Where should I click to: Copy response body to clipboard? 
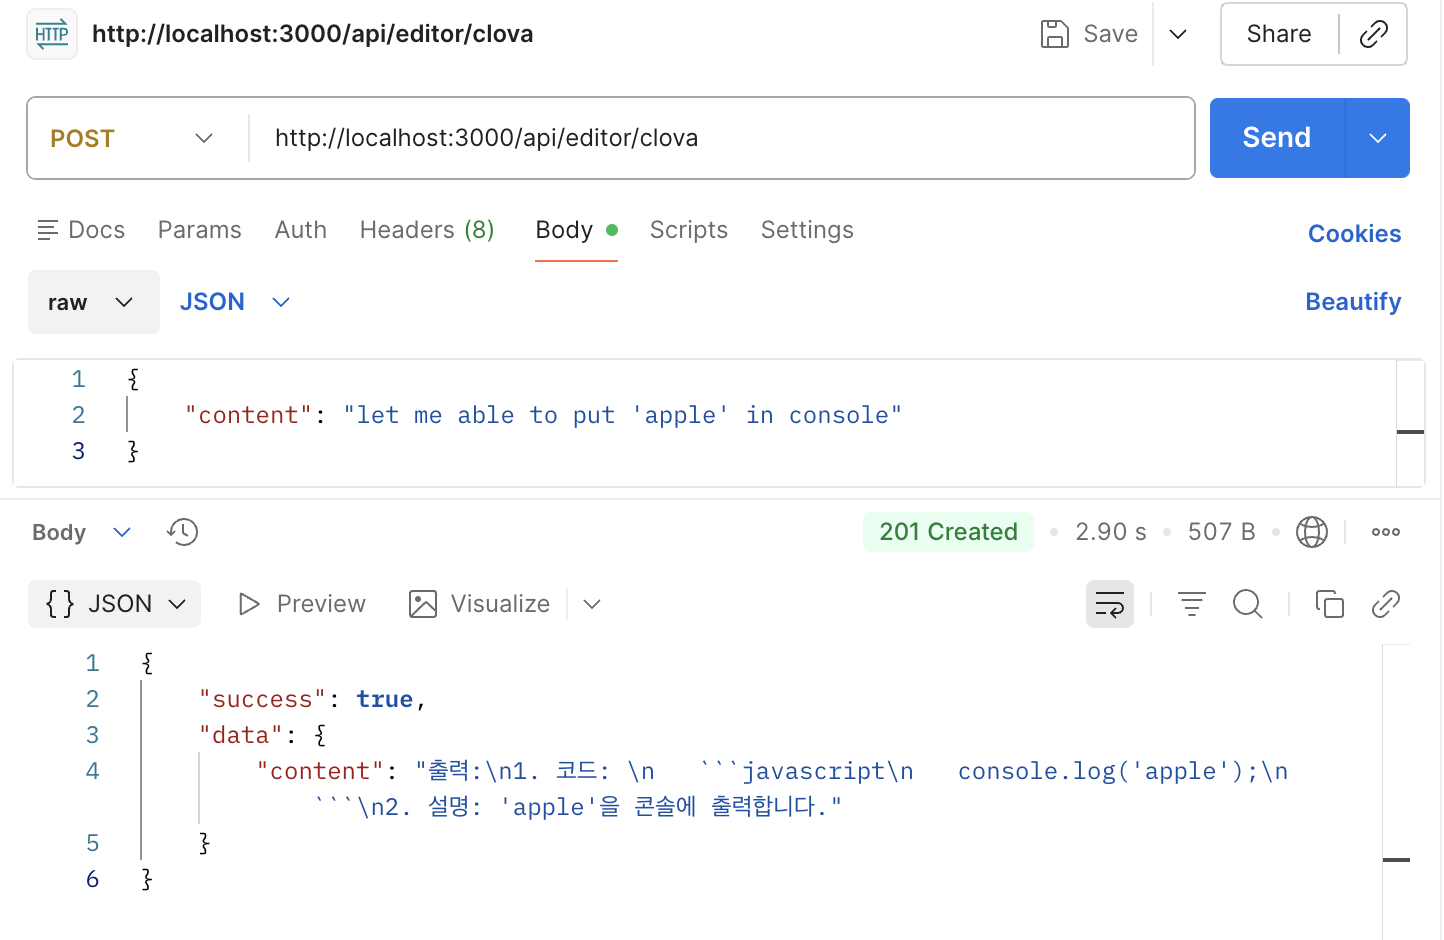[1329, 604]
